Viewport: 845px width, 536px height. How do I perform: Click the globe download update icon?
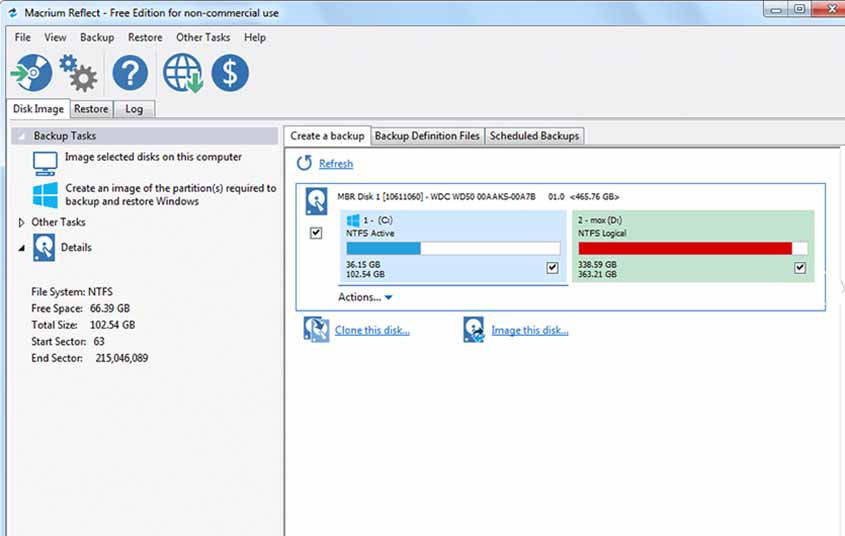tap(183, 73)
